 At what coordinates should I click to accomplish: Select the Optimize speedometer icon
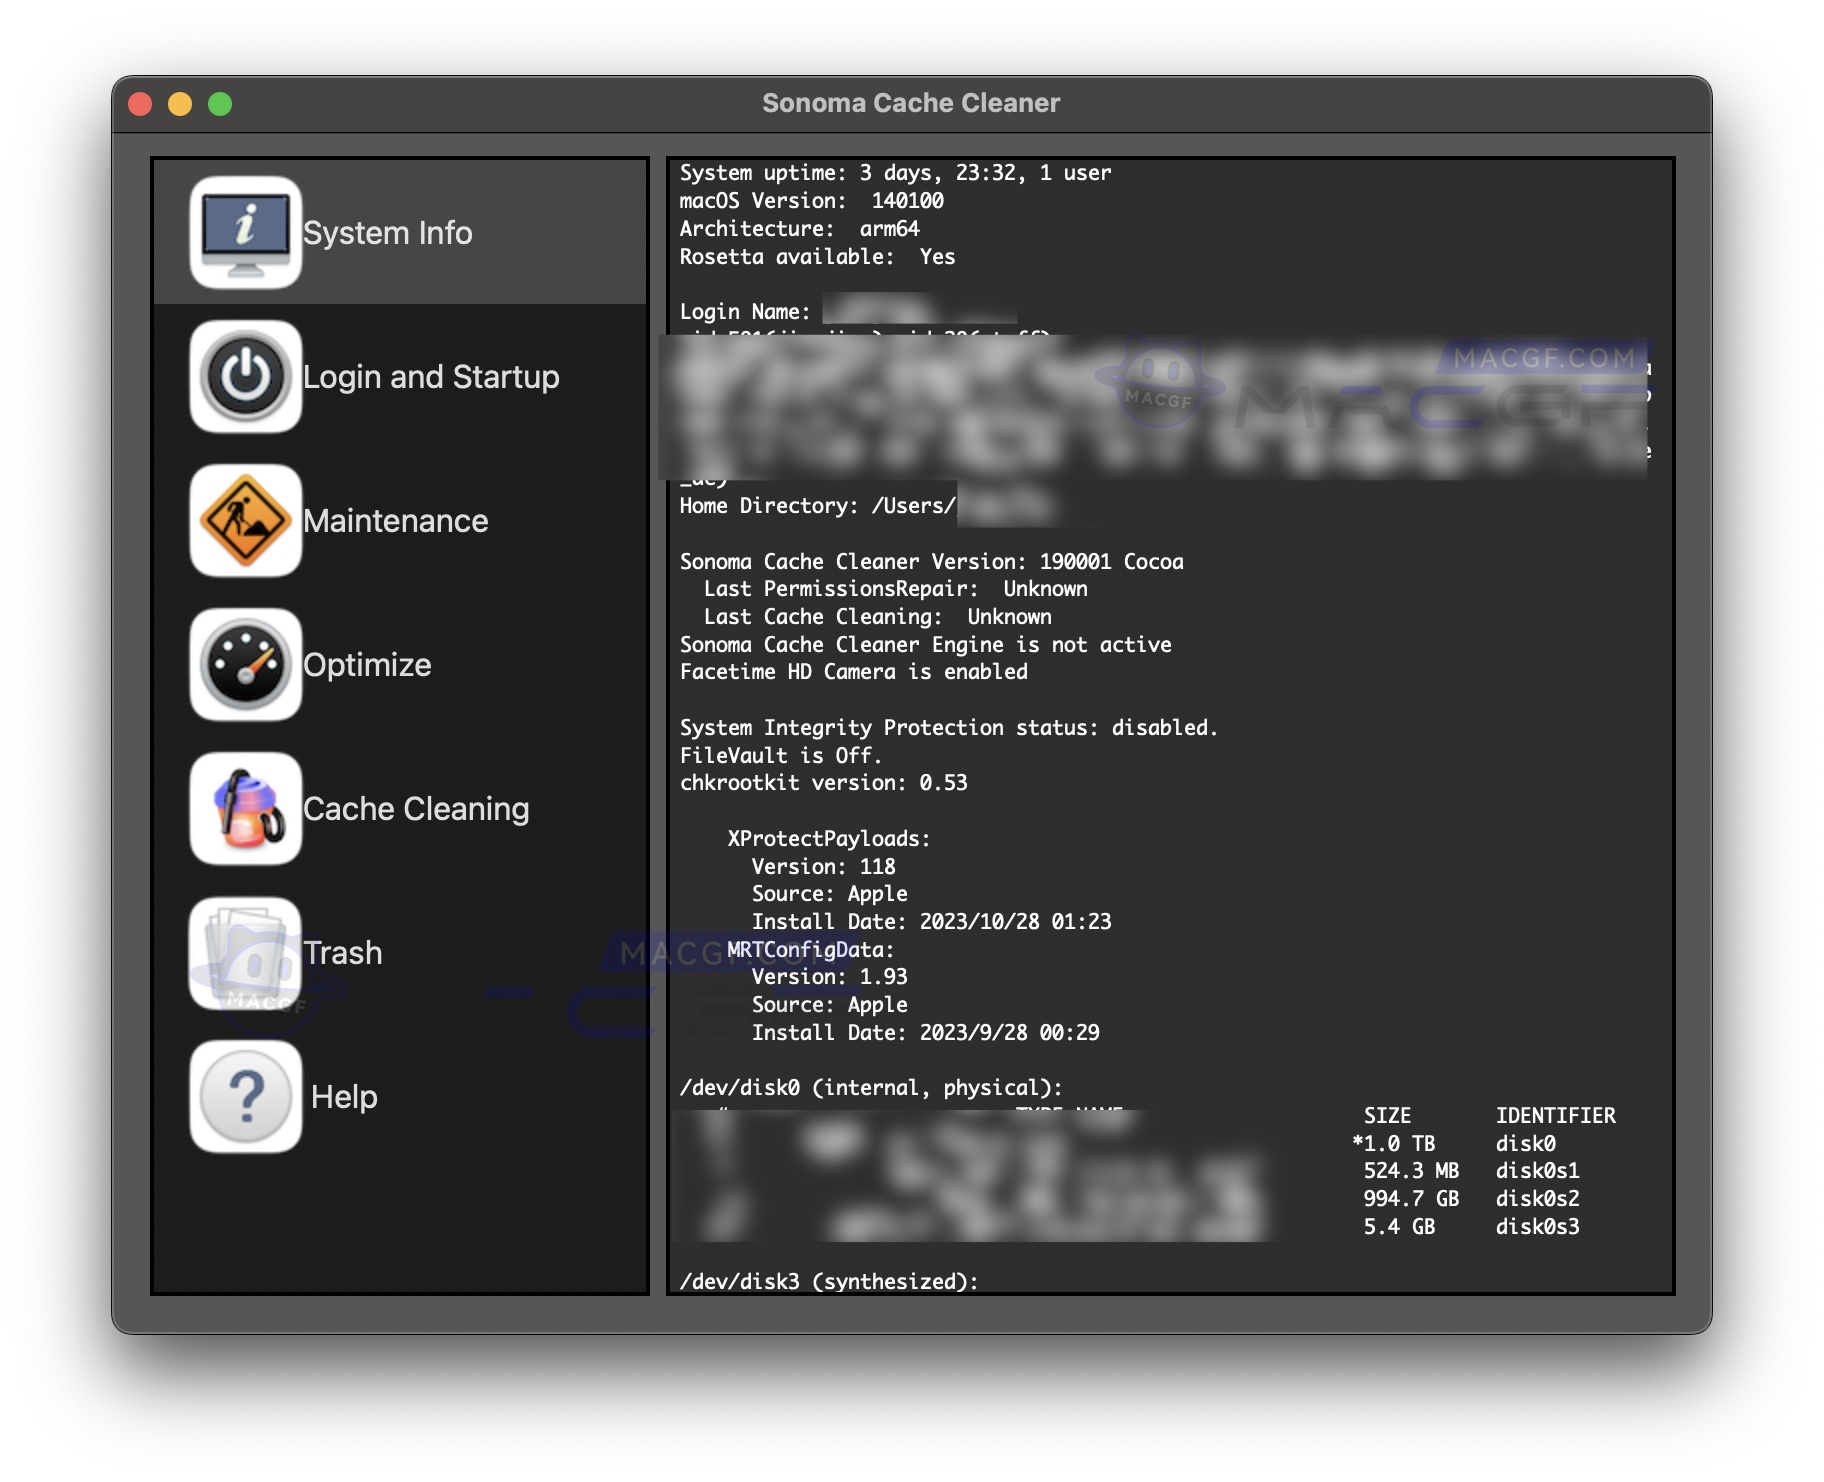[x=245, y=664]
